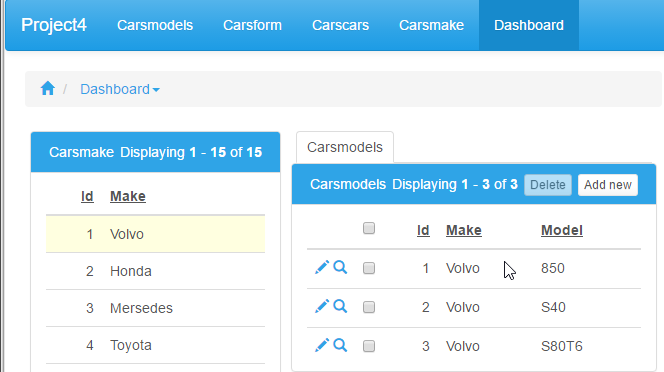
Task: View Volvo 850 details with magnifier icon
Action: pyautogui.click(x=340, y=267)
